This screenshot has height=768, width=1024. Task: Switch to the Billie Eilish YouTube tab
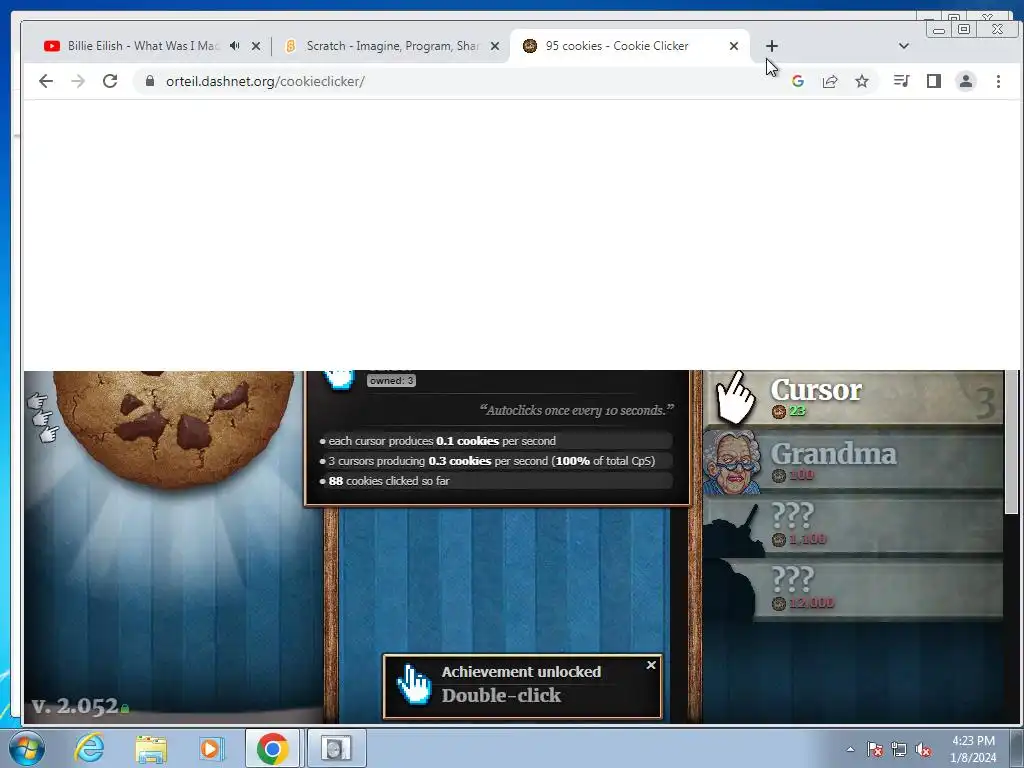point(144,46)
